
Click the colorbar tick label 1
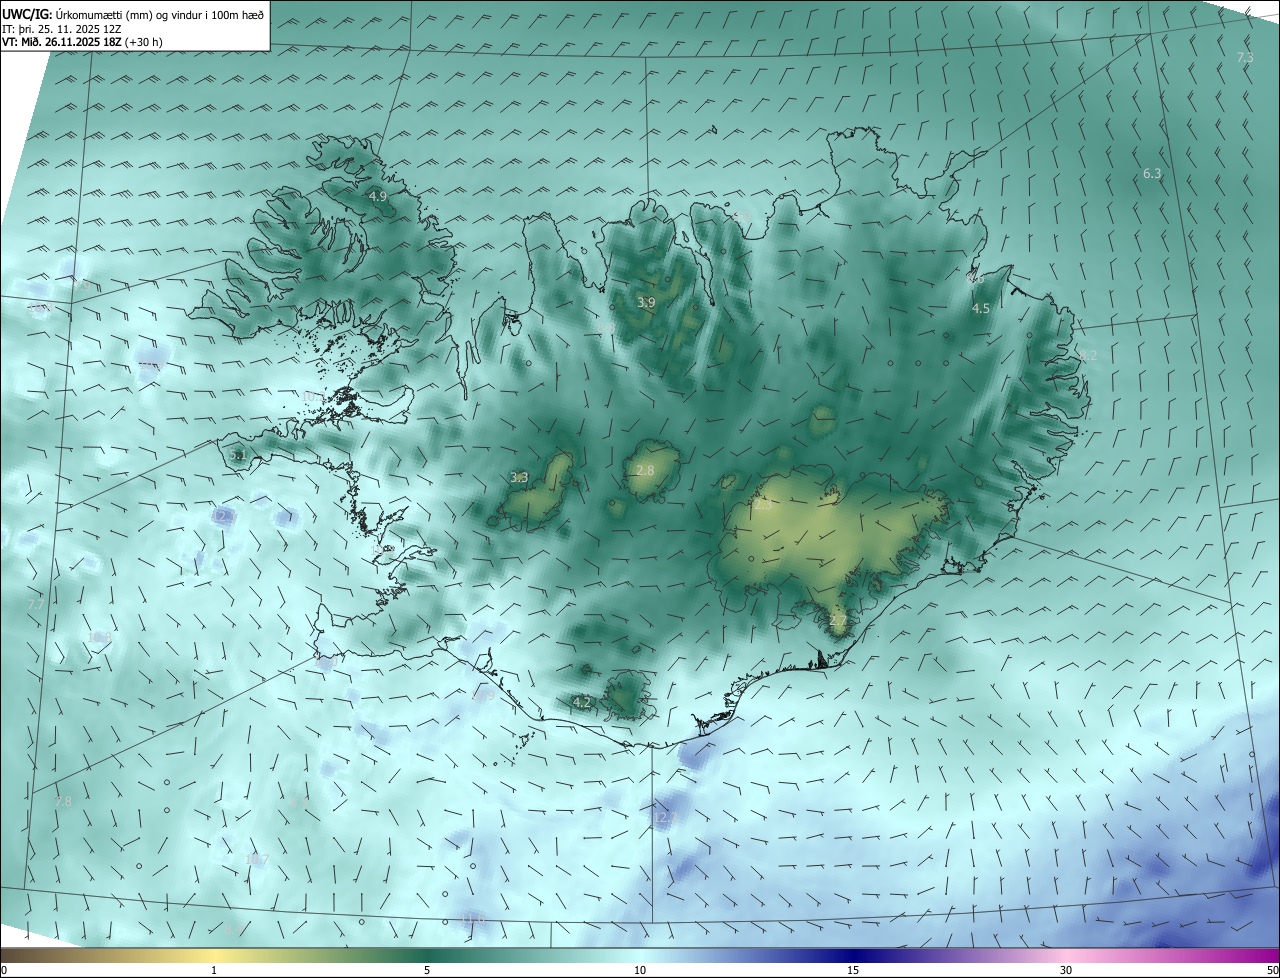coord(214,970)
